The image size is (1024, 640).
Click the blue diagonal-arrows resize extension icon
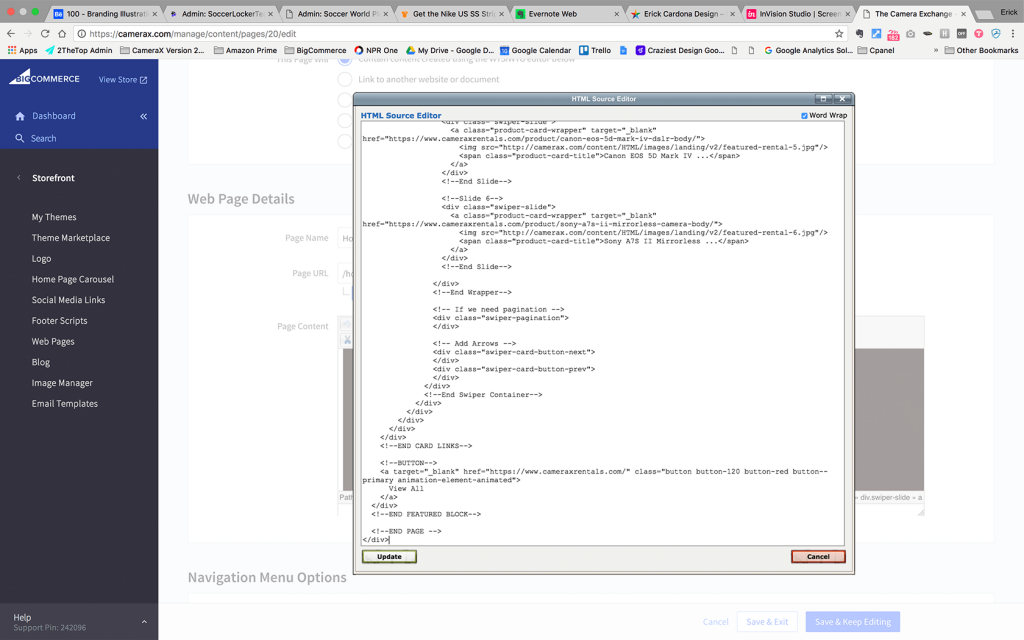(876, 33)
